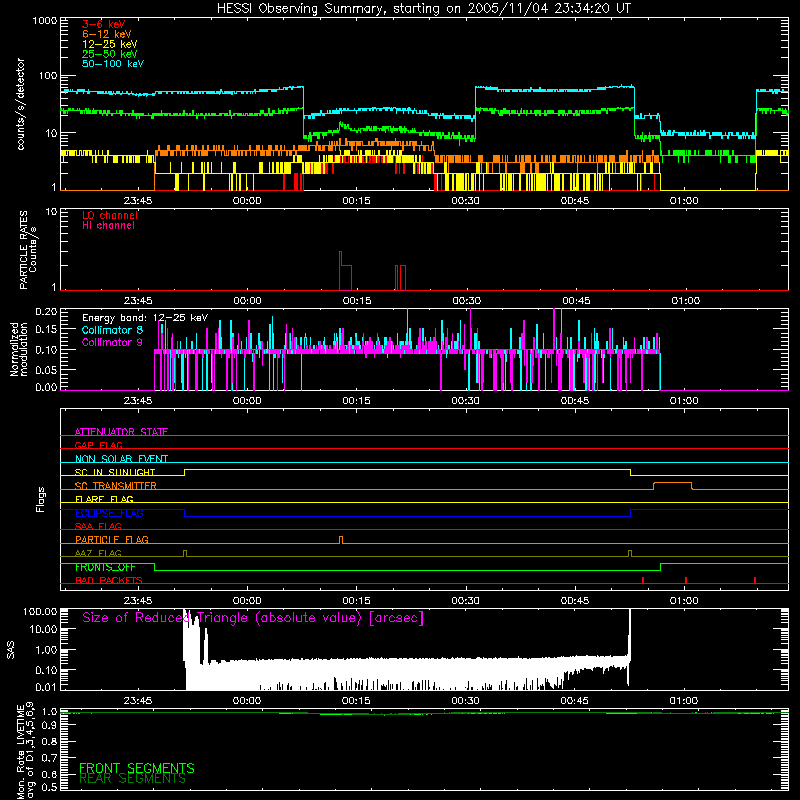The image size is (800, 800).
Task: Click the Flags panel axis label
Action: coord(41,499)
